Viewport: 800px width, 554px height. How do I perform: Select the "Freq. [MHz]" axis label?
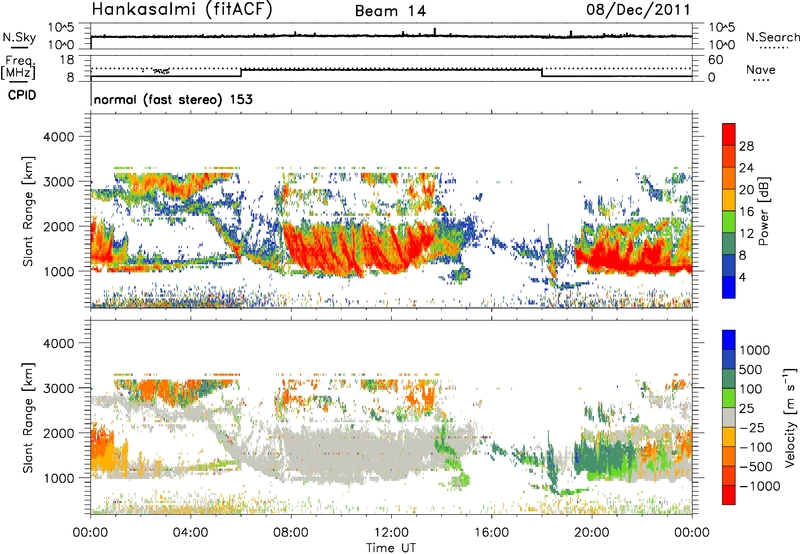point(18,68)
